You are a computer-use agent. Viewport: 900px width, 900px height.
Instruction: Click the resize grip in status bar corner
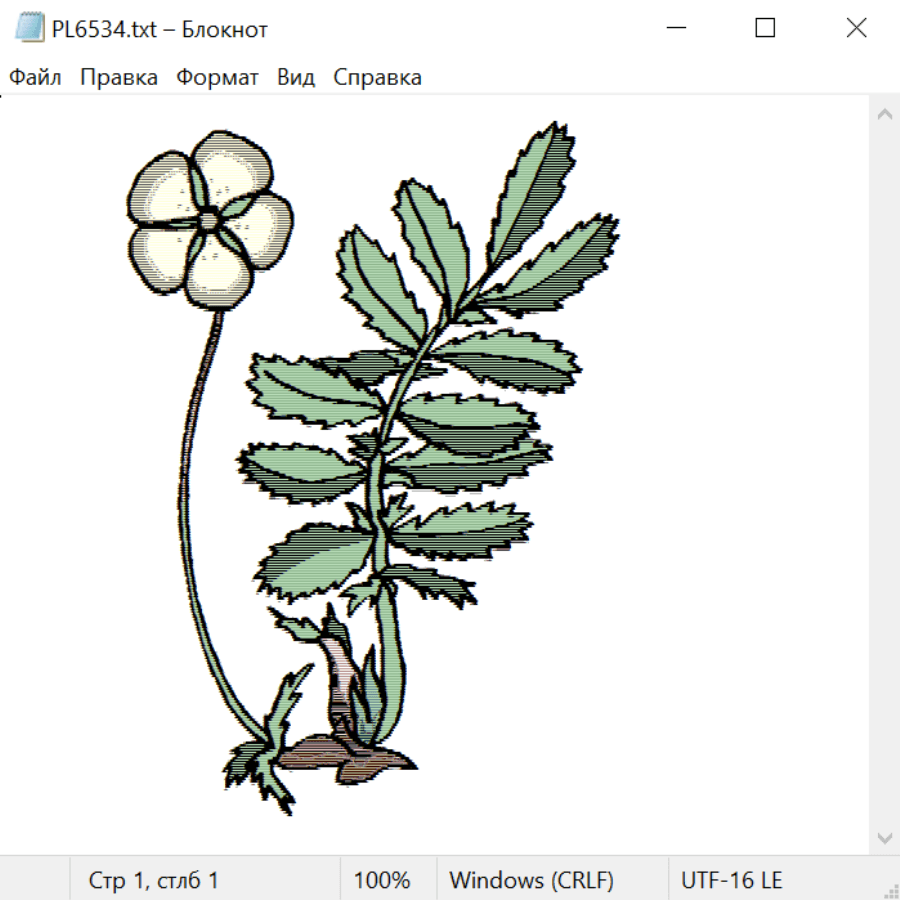pos(889,889)
